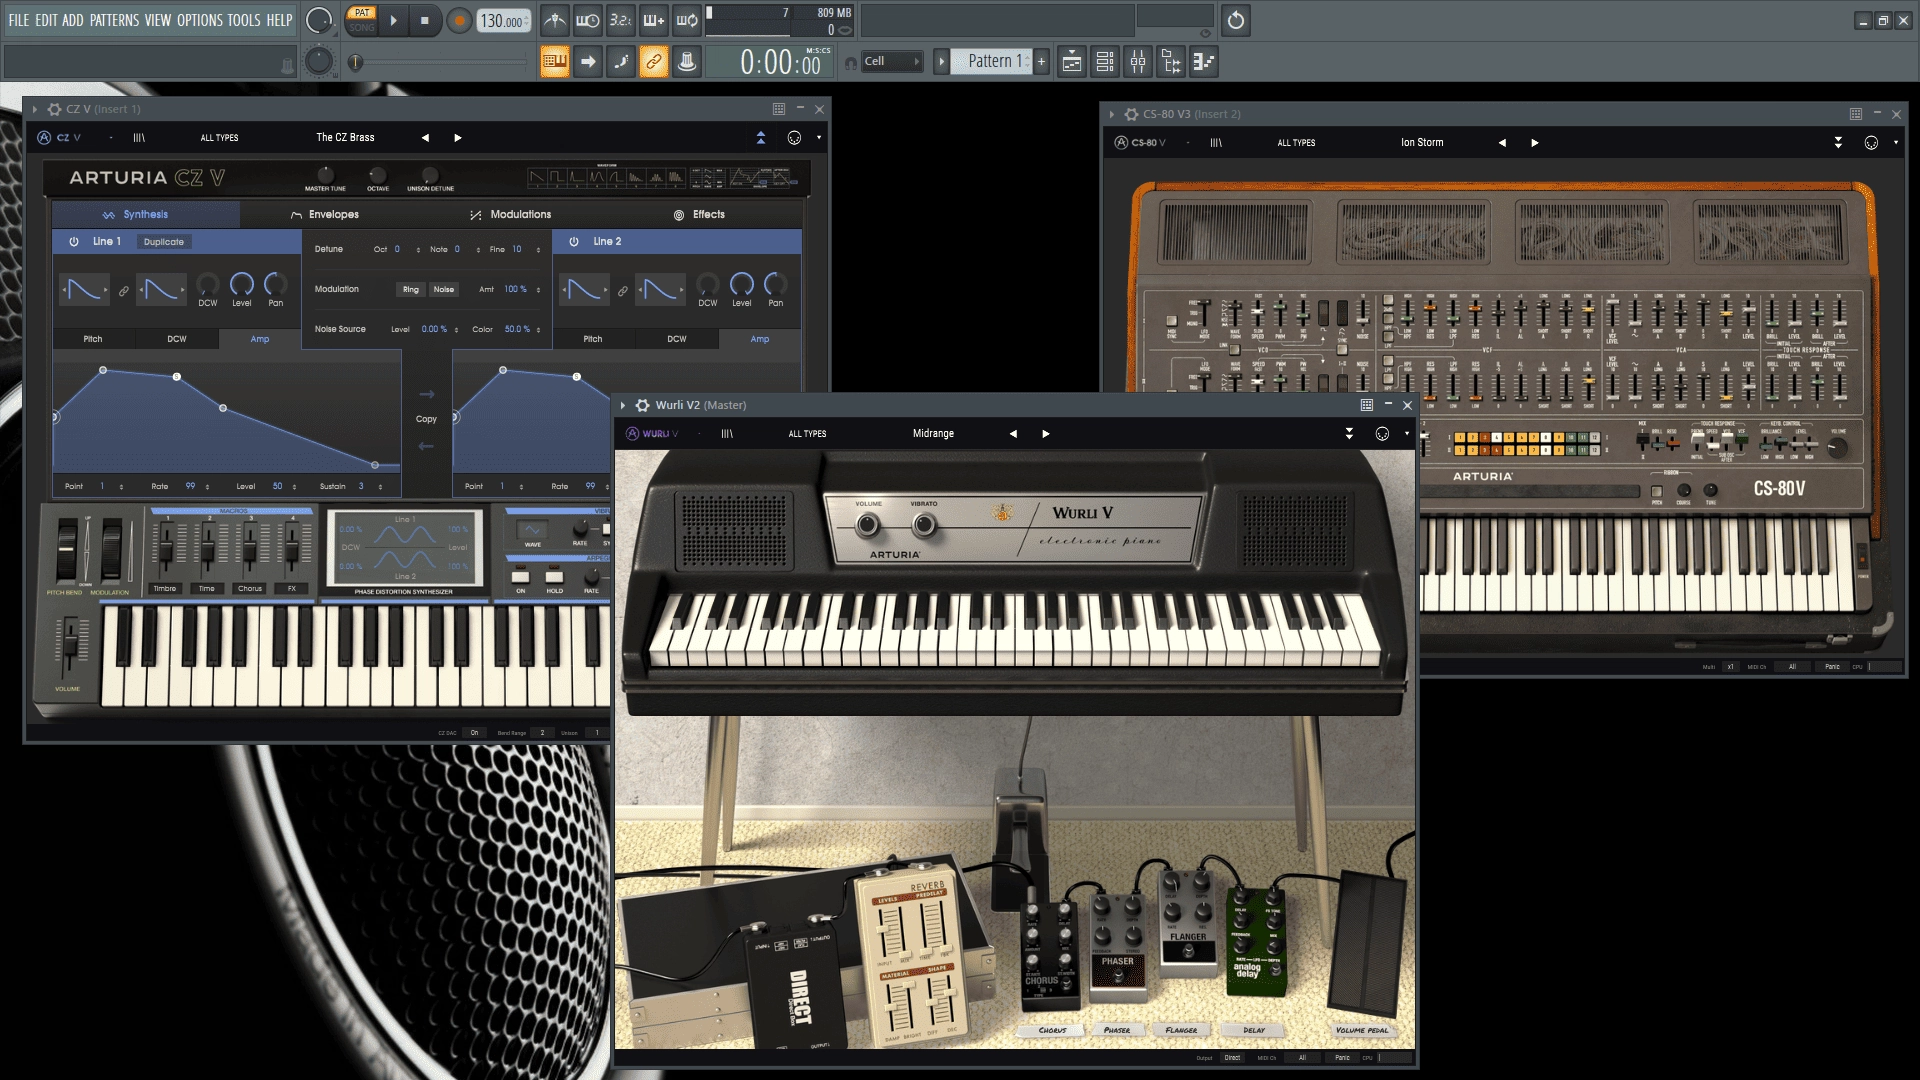Click the Stop button in transport bar
The image size is (1920, 1080).
coord(424,20)
